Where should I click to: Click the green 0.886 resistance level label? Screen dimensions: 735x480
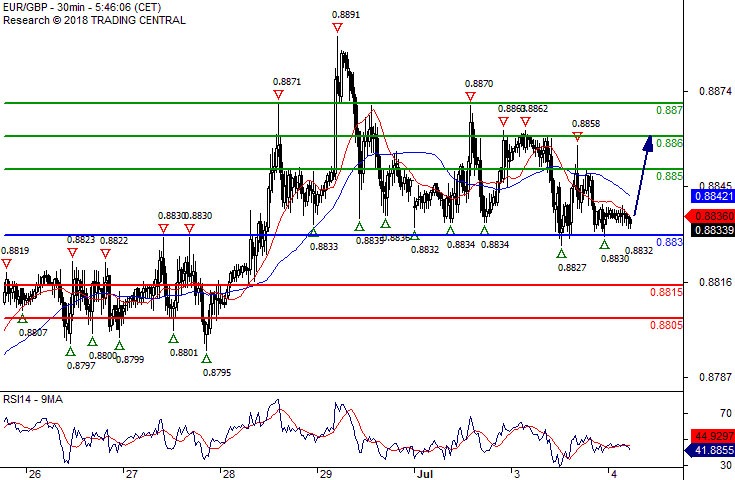pos(669,143)
